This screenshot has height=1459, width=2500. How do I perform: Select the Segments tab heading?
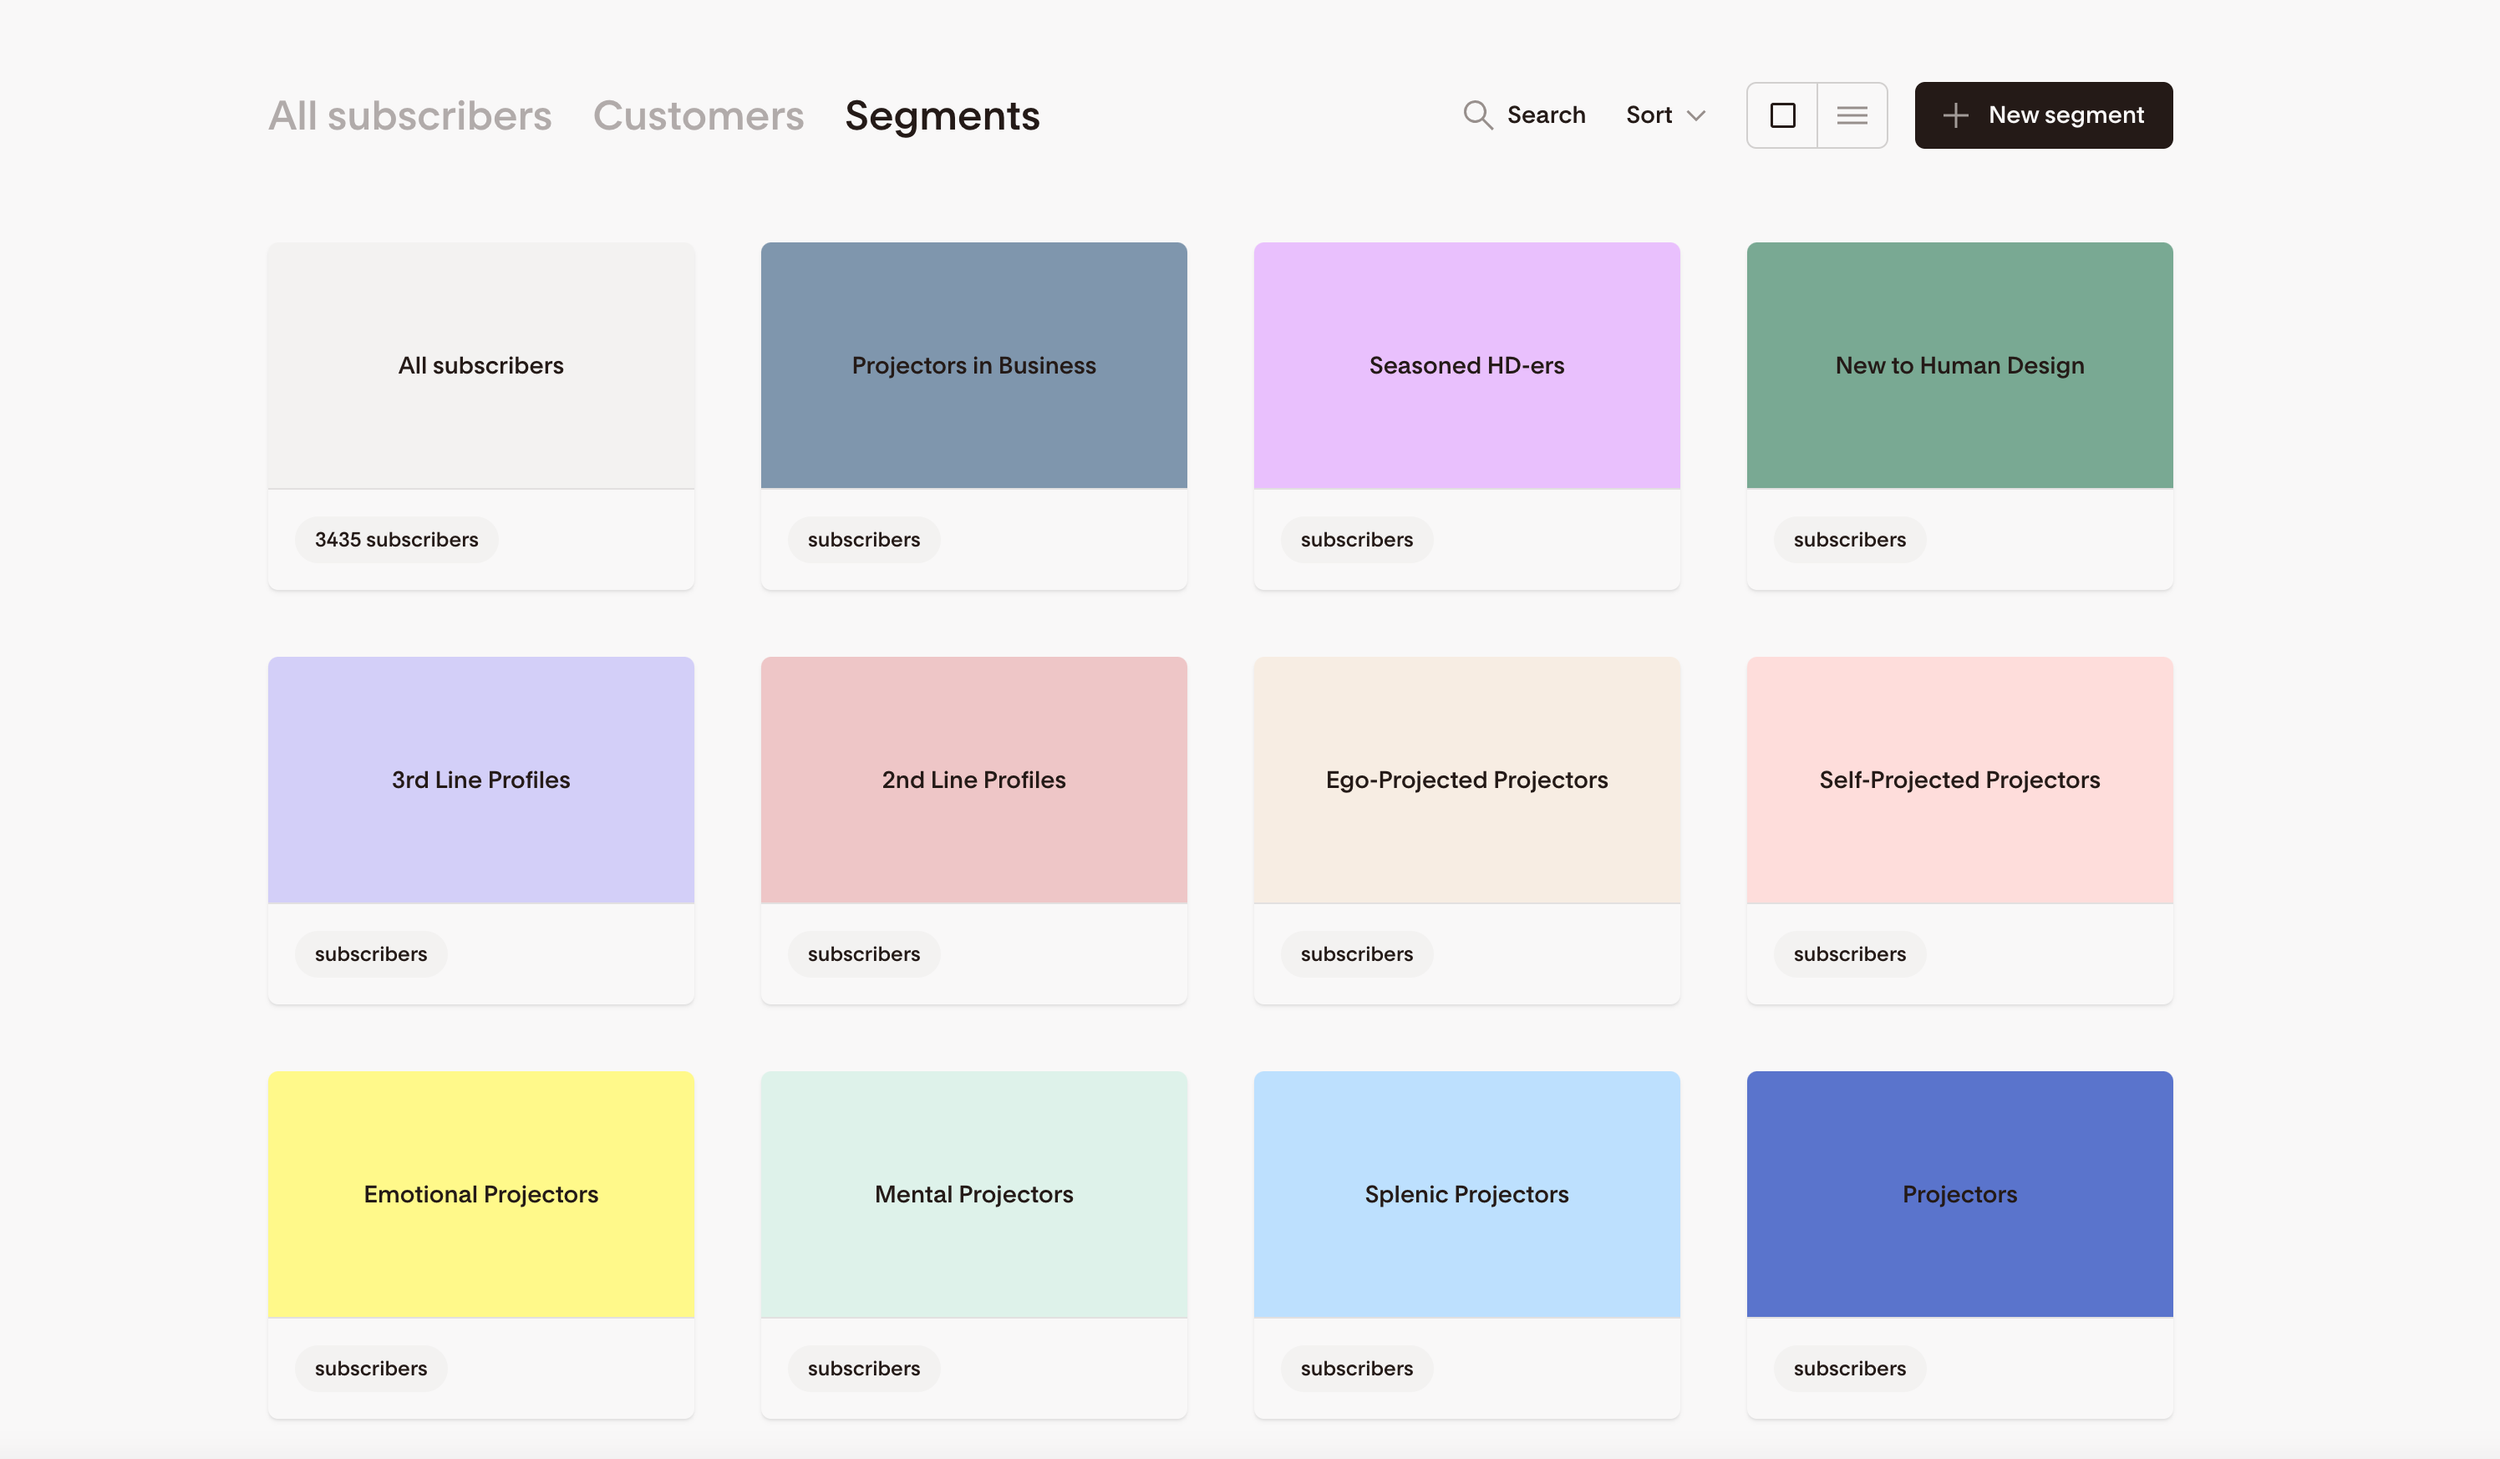942,116
